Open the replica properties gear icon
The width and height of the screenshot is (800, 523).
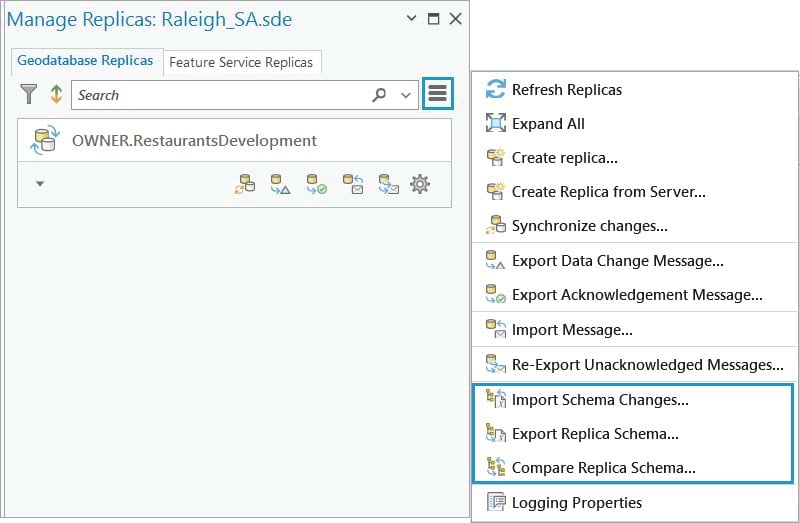click(420, 184)
